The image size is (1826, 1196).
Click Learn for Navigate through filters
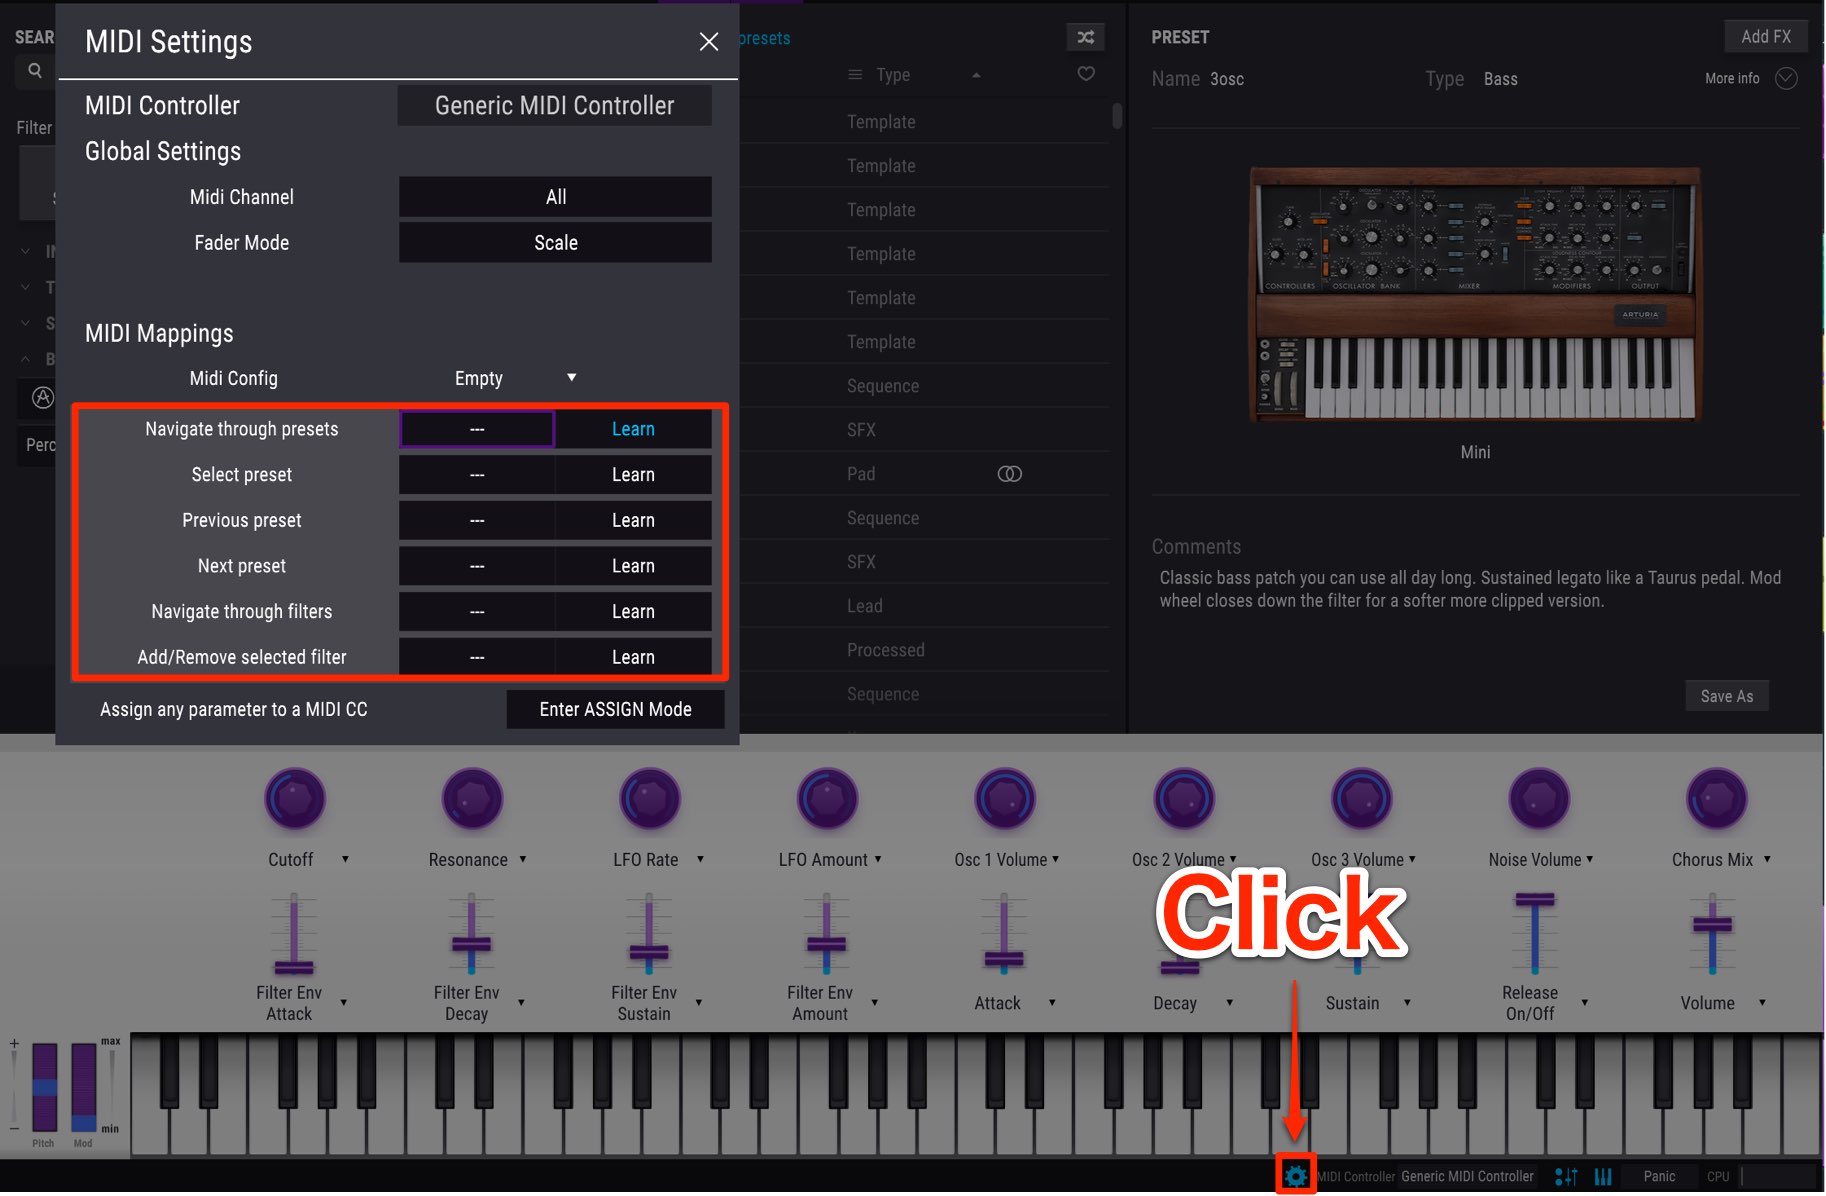(x=633, y=611)
